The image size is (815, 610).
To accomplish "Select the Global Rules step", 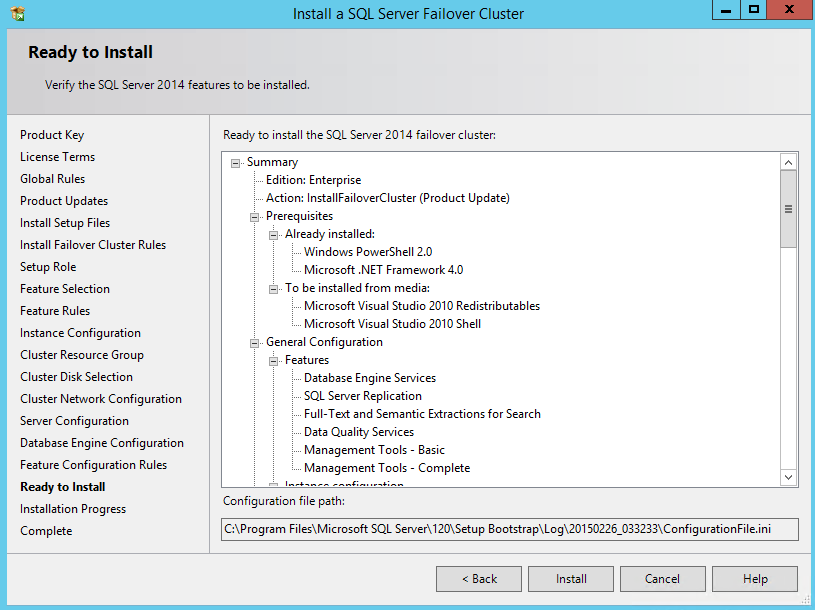I will 52,179.
